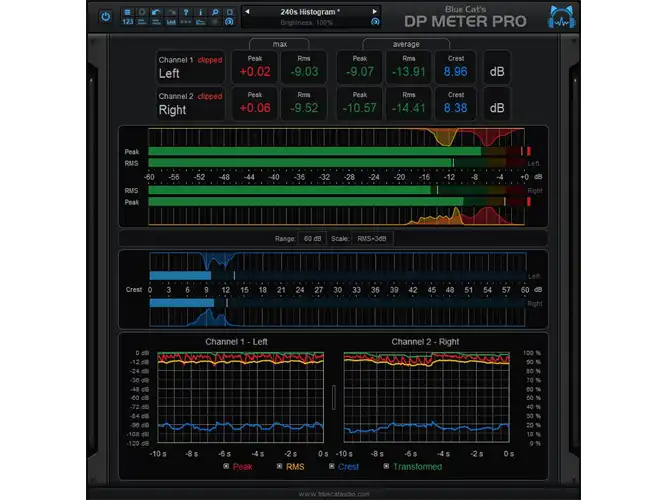Screen dimensions: 667x500
Task: Reset Channel 1 clipped indicator
Action: (210, 60)
